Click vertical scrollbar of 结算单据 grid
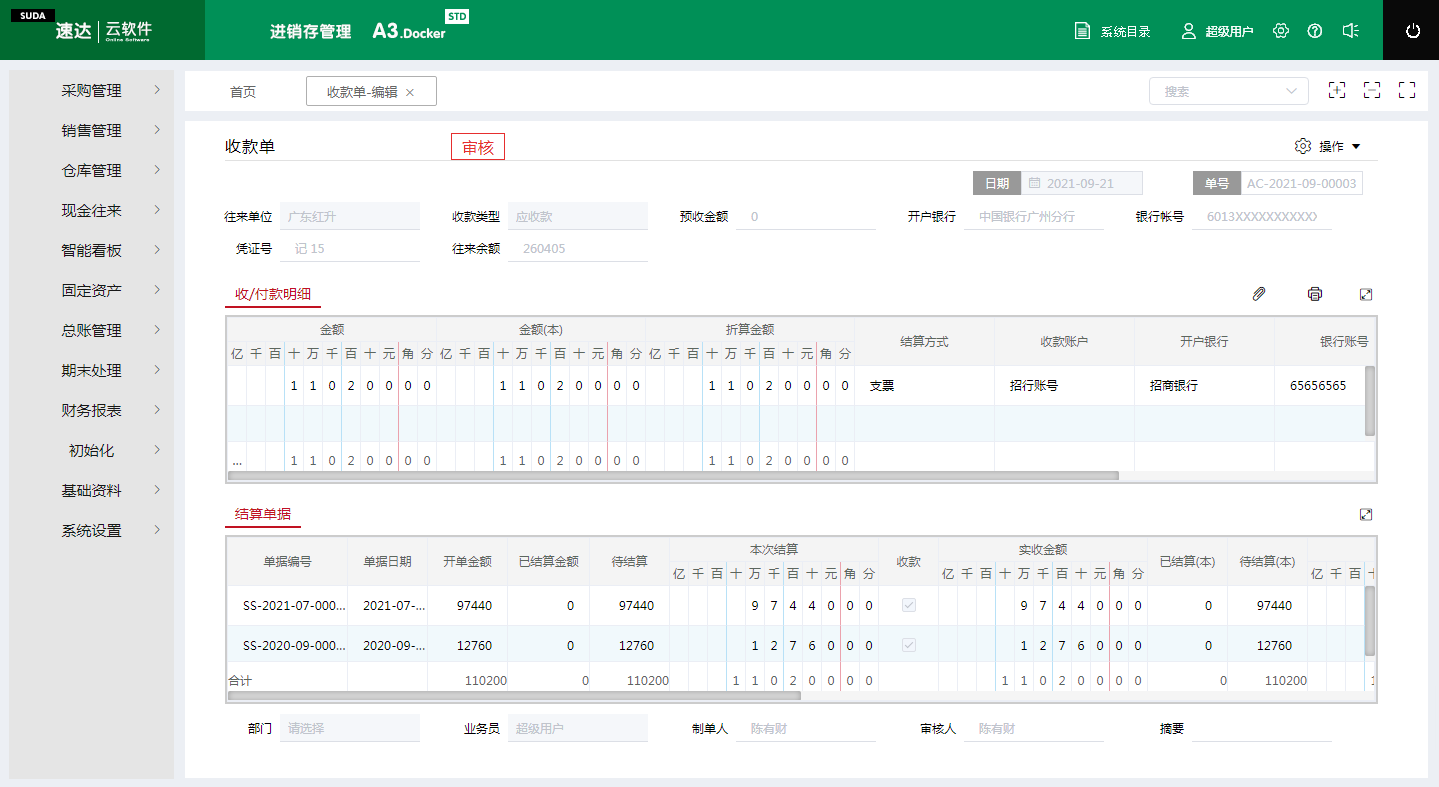 tap(1370, 620)
